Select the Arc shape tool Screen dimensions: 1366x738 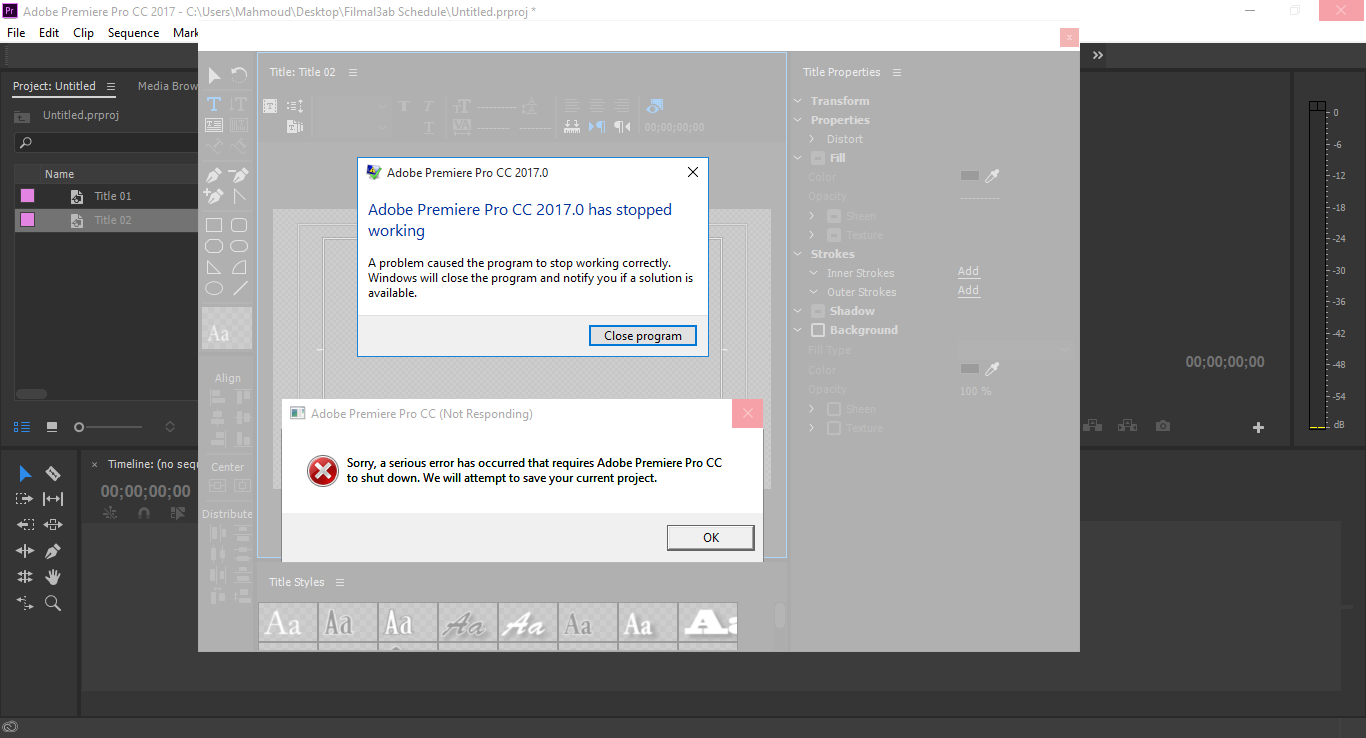click(239, 267)
